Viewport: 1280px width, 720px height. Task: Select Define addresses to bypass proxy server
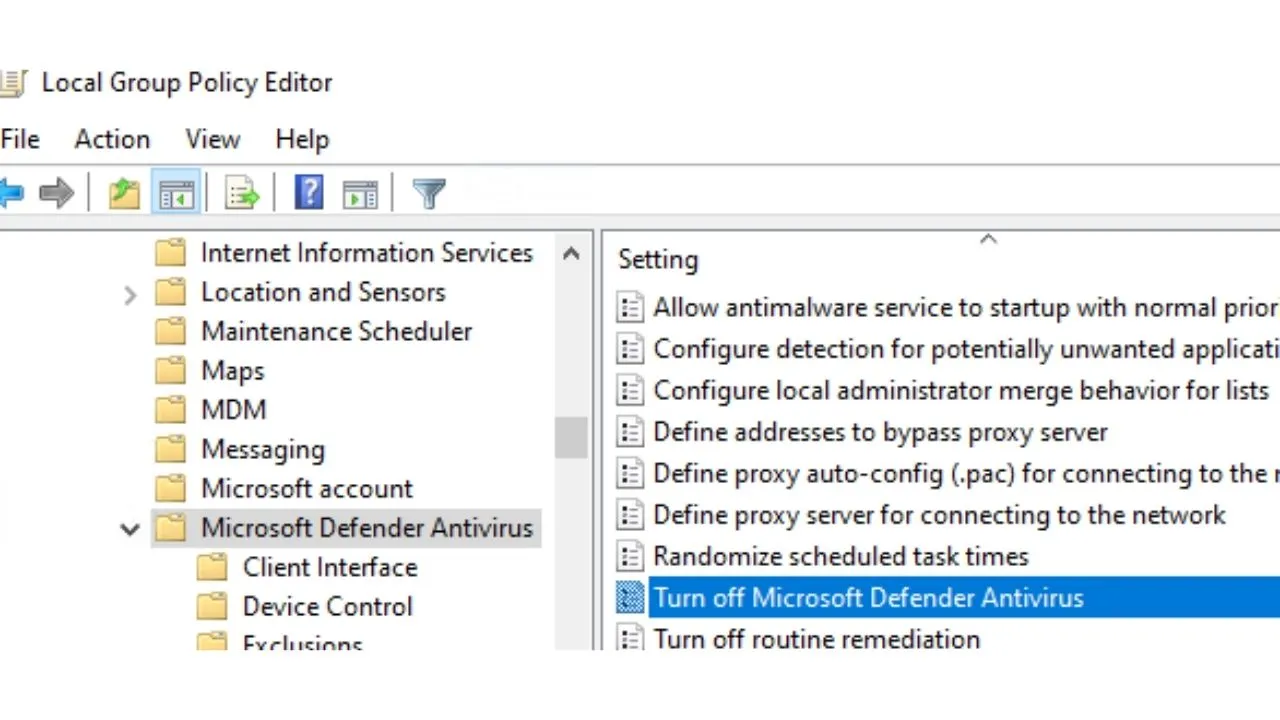pyautogui.click(x=880, y=432)
